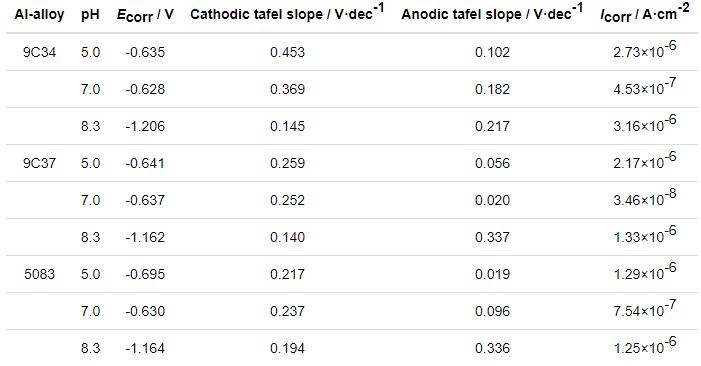Click the 9C34 alloy cell
The image size is (701, 366).
click(x=39, y=52)
